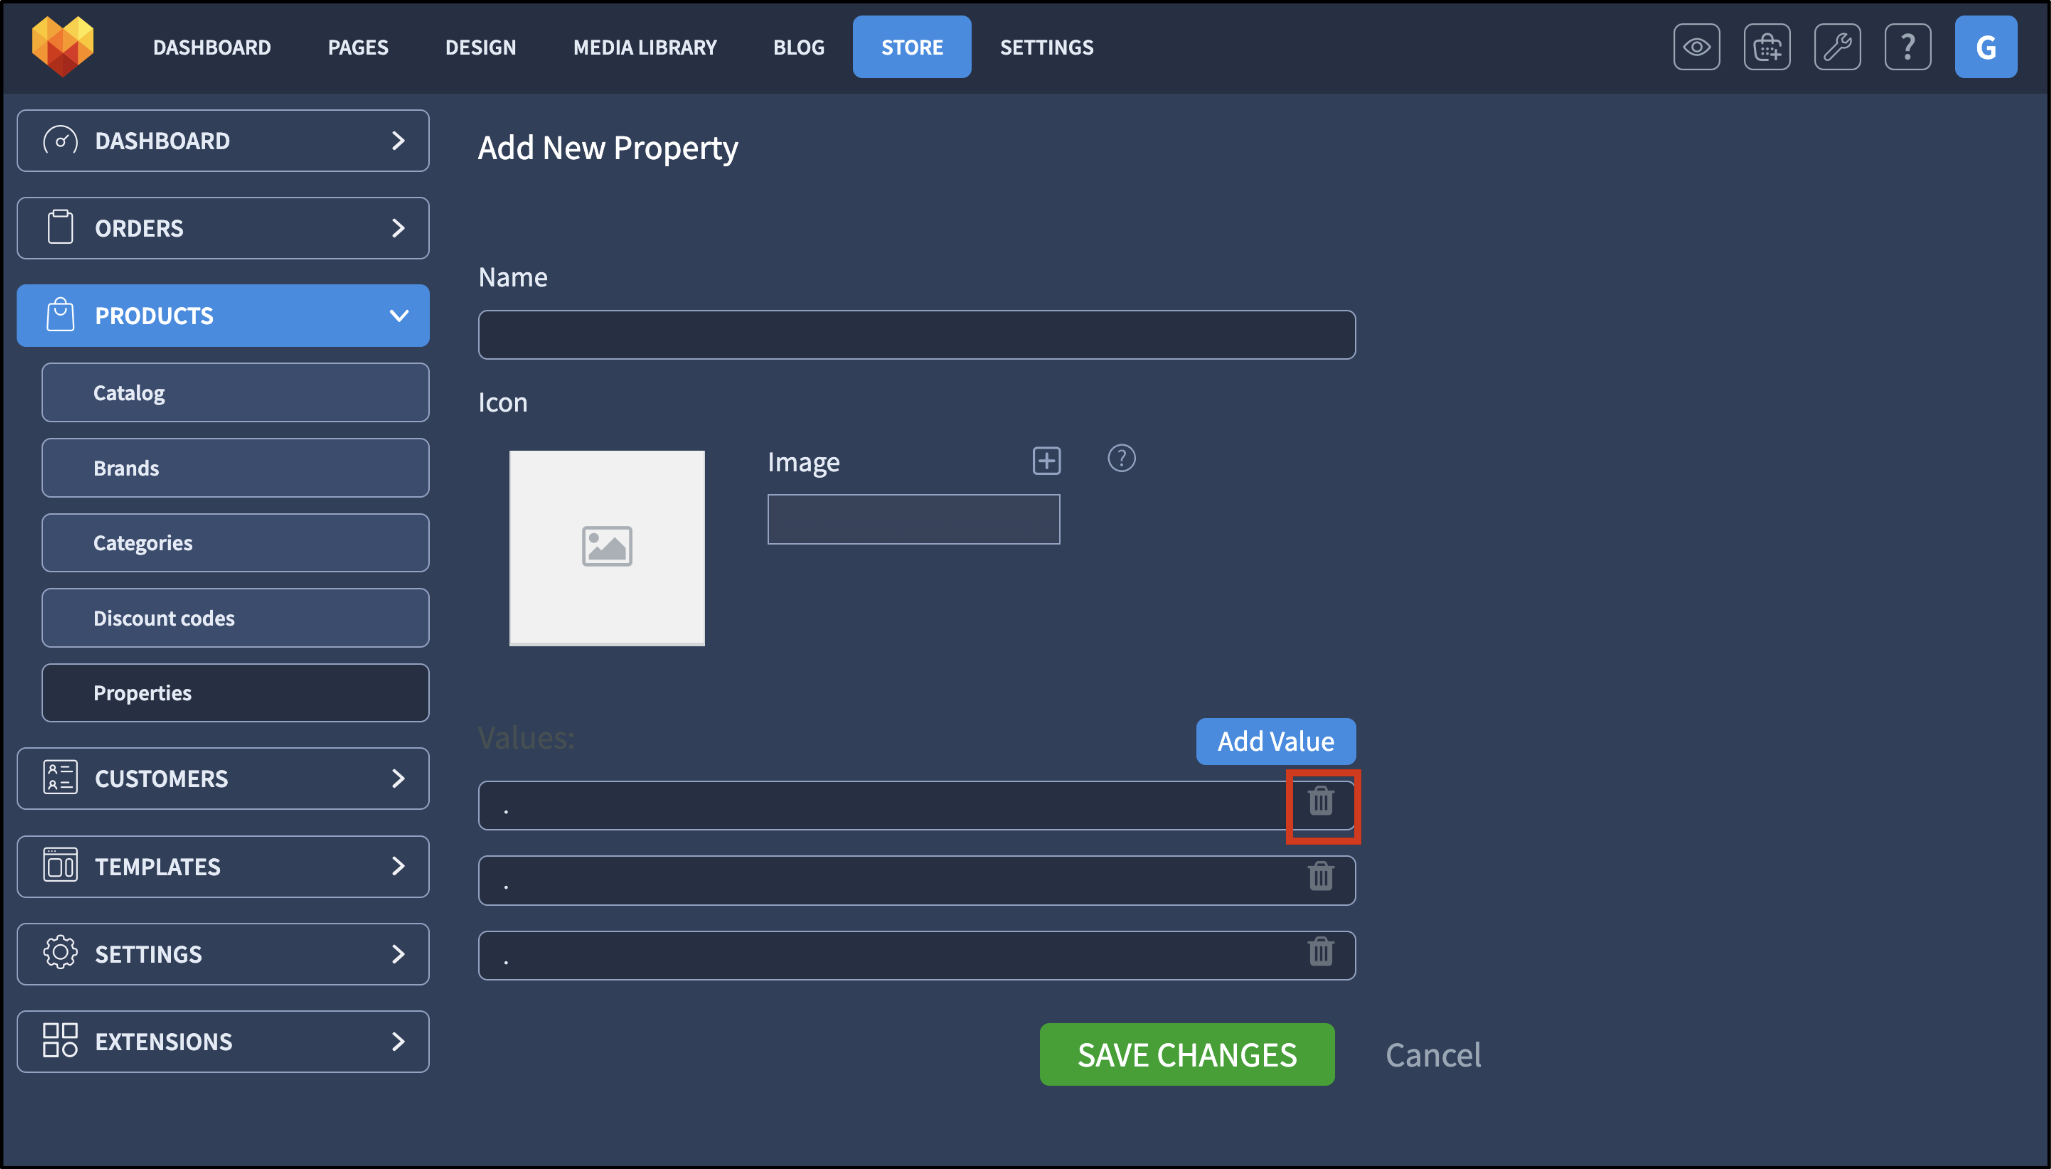Expand the Extensions section chevron
The height and width of the screenshot is (1169, 2051).
(x=398, y=1041)
